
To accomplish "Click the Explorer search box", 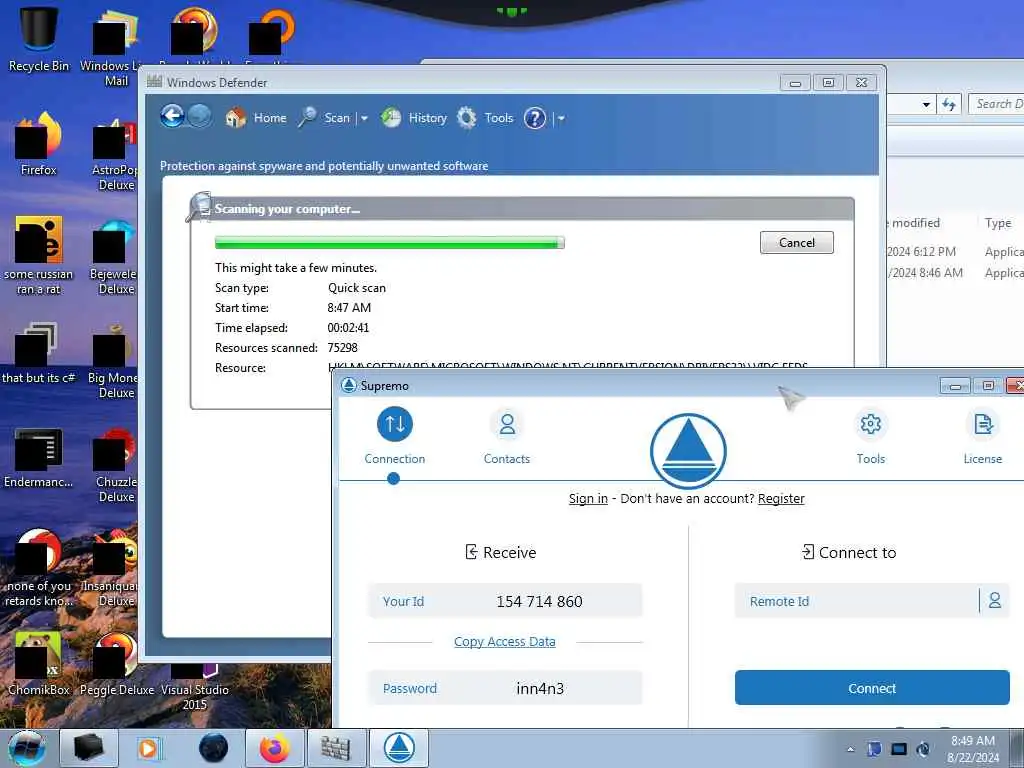I will point(997,104).
